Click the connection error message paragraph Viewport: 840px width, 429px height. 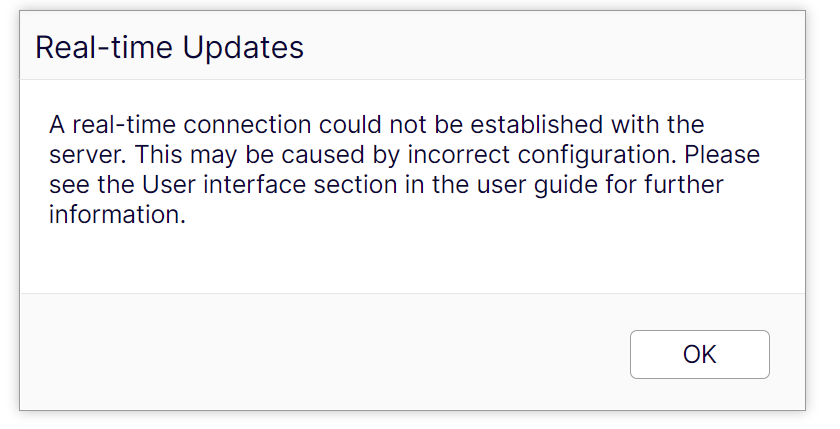pyautogui.click(x=400, y=171)
